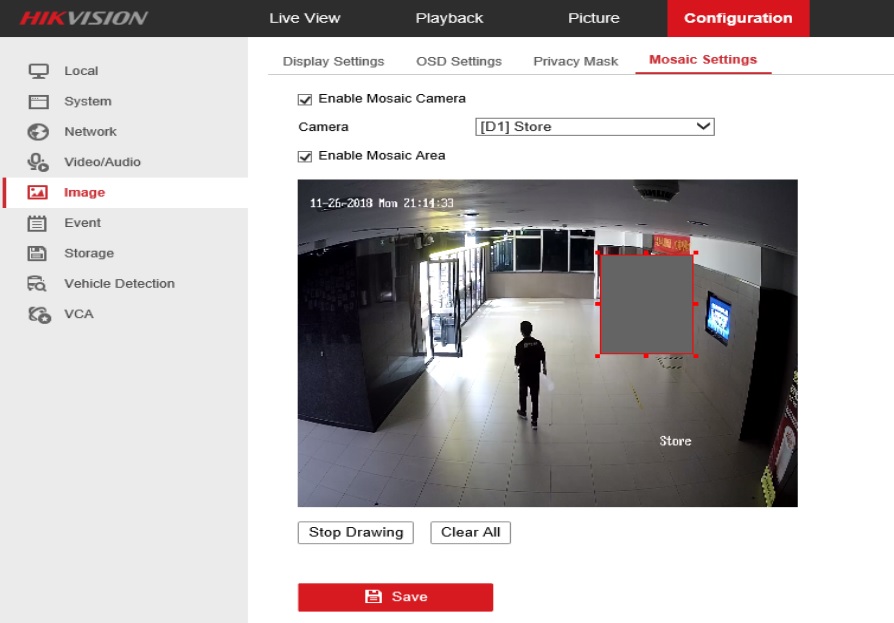The height and width of the screenshot is (623, 894).
Task: Click the Event calendar icon
Action: click(38, 223)
